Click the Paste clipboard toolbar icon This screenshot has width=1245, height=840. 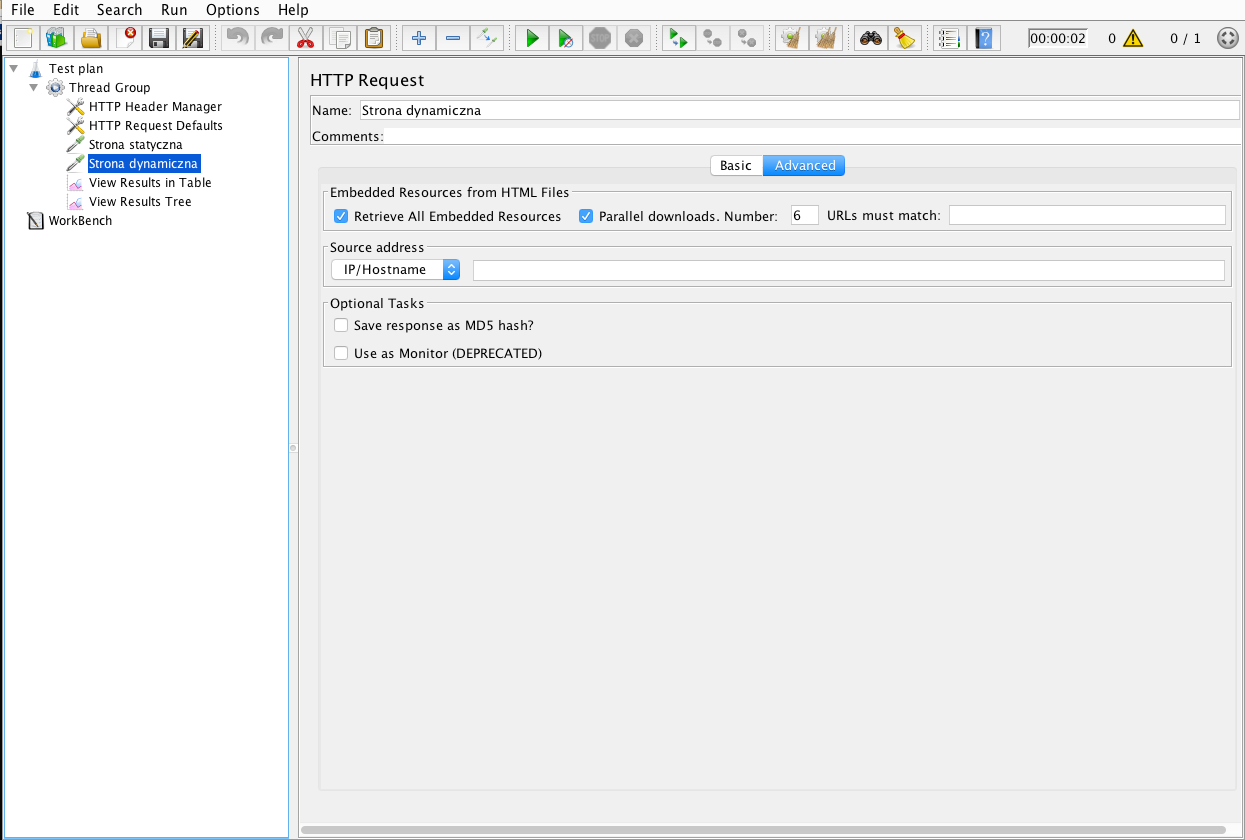point(373,39)
